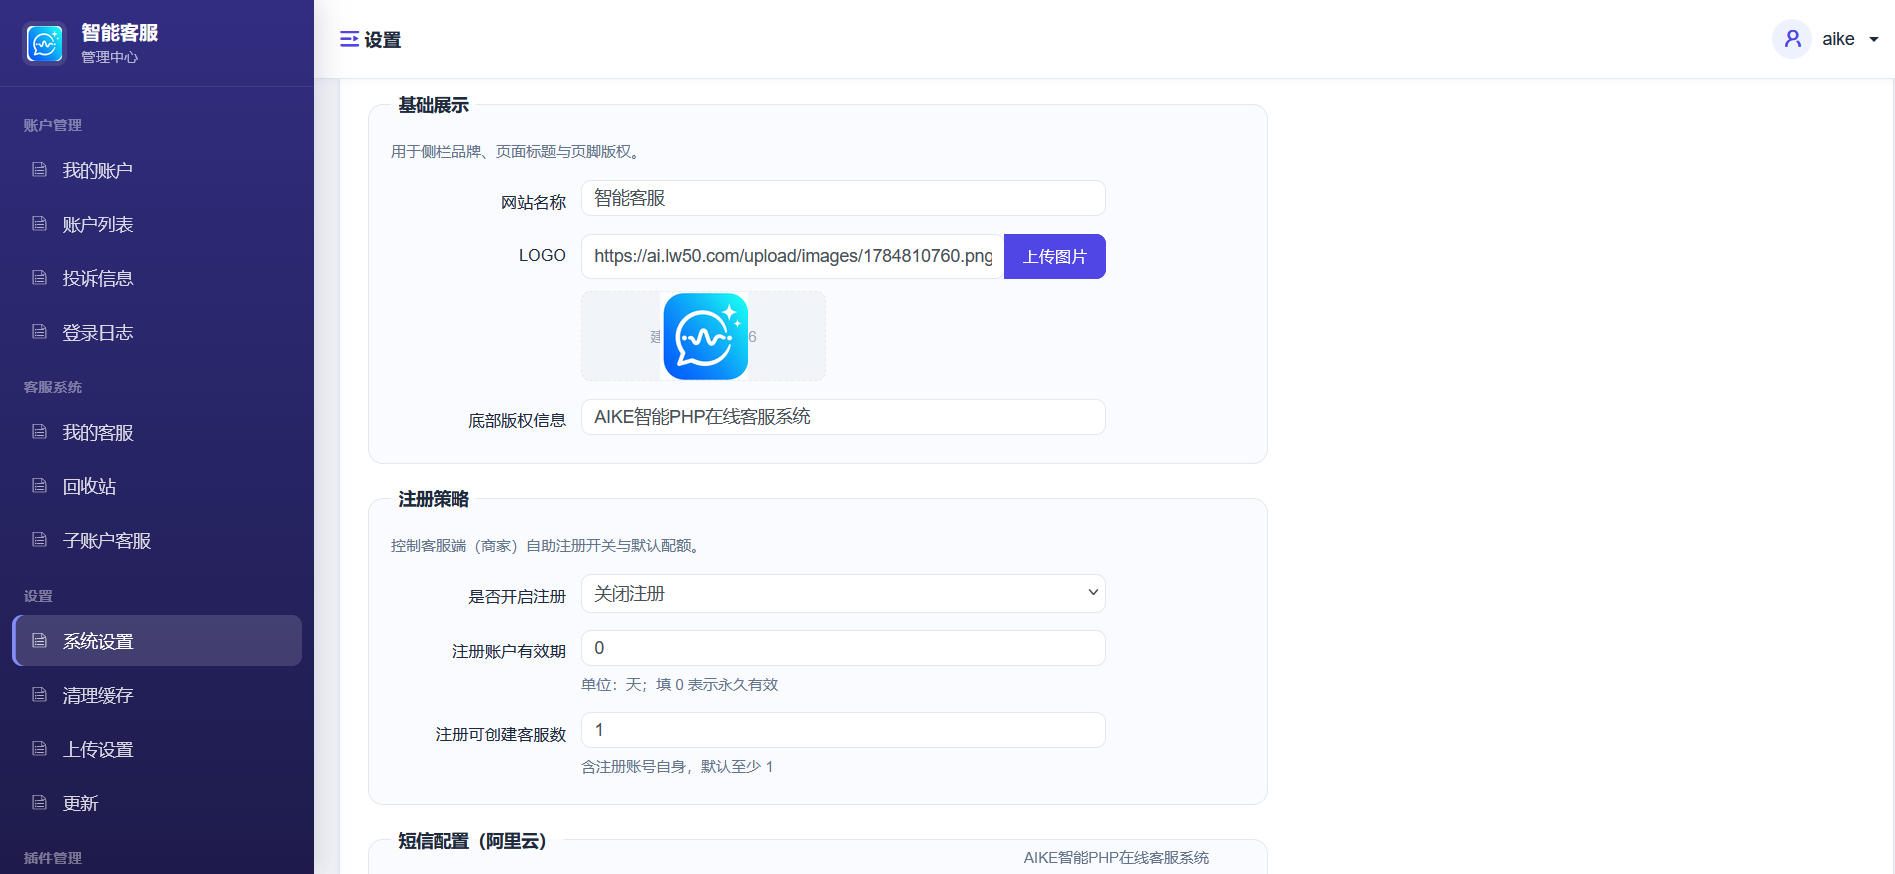Image resolution: width=1895 pixels, height=874 pixels.
Task: Open 回收站 in sidebar
Action: [157, 486]
